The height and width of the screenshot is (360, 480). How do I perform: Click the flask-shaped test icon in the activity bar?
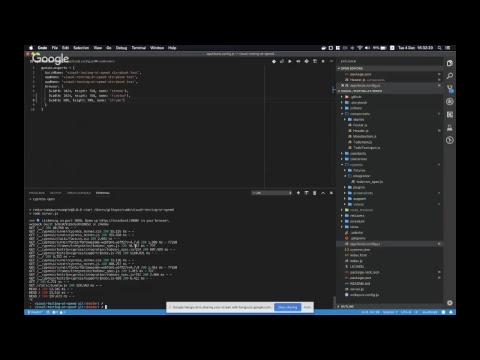point(450,127)
